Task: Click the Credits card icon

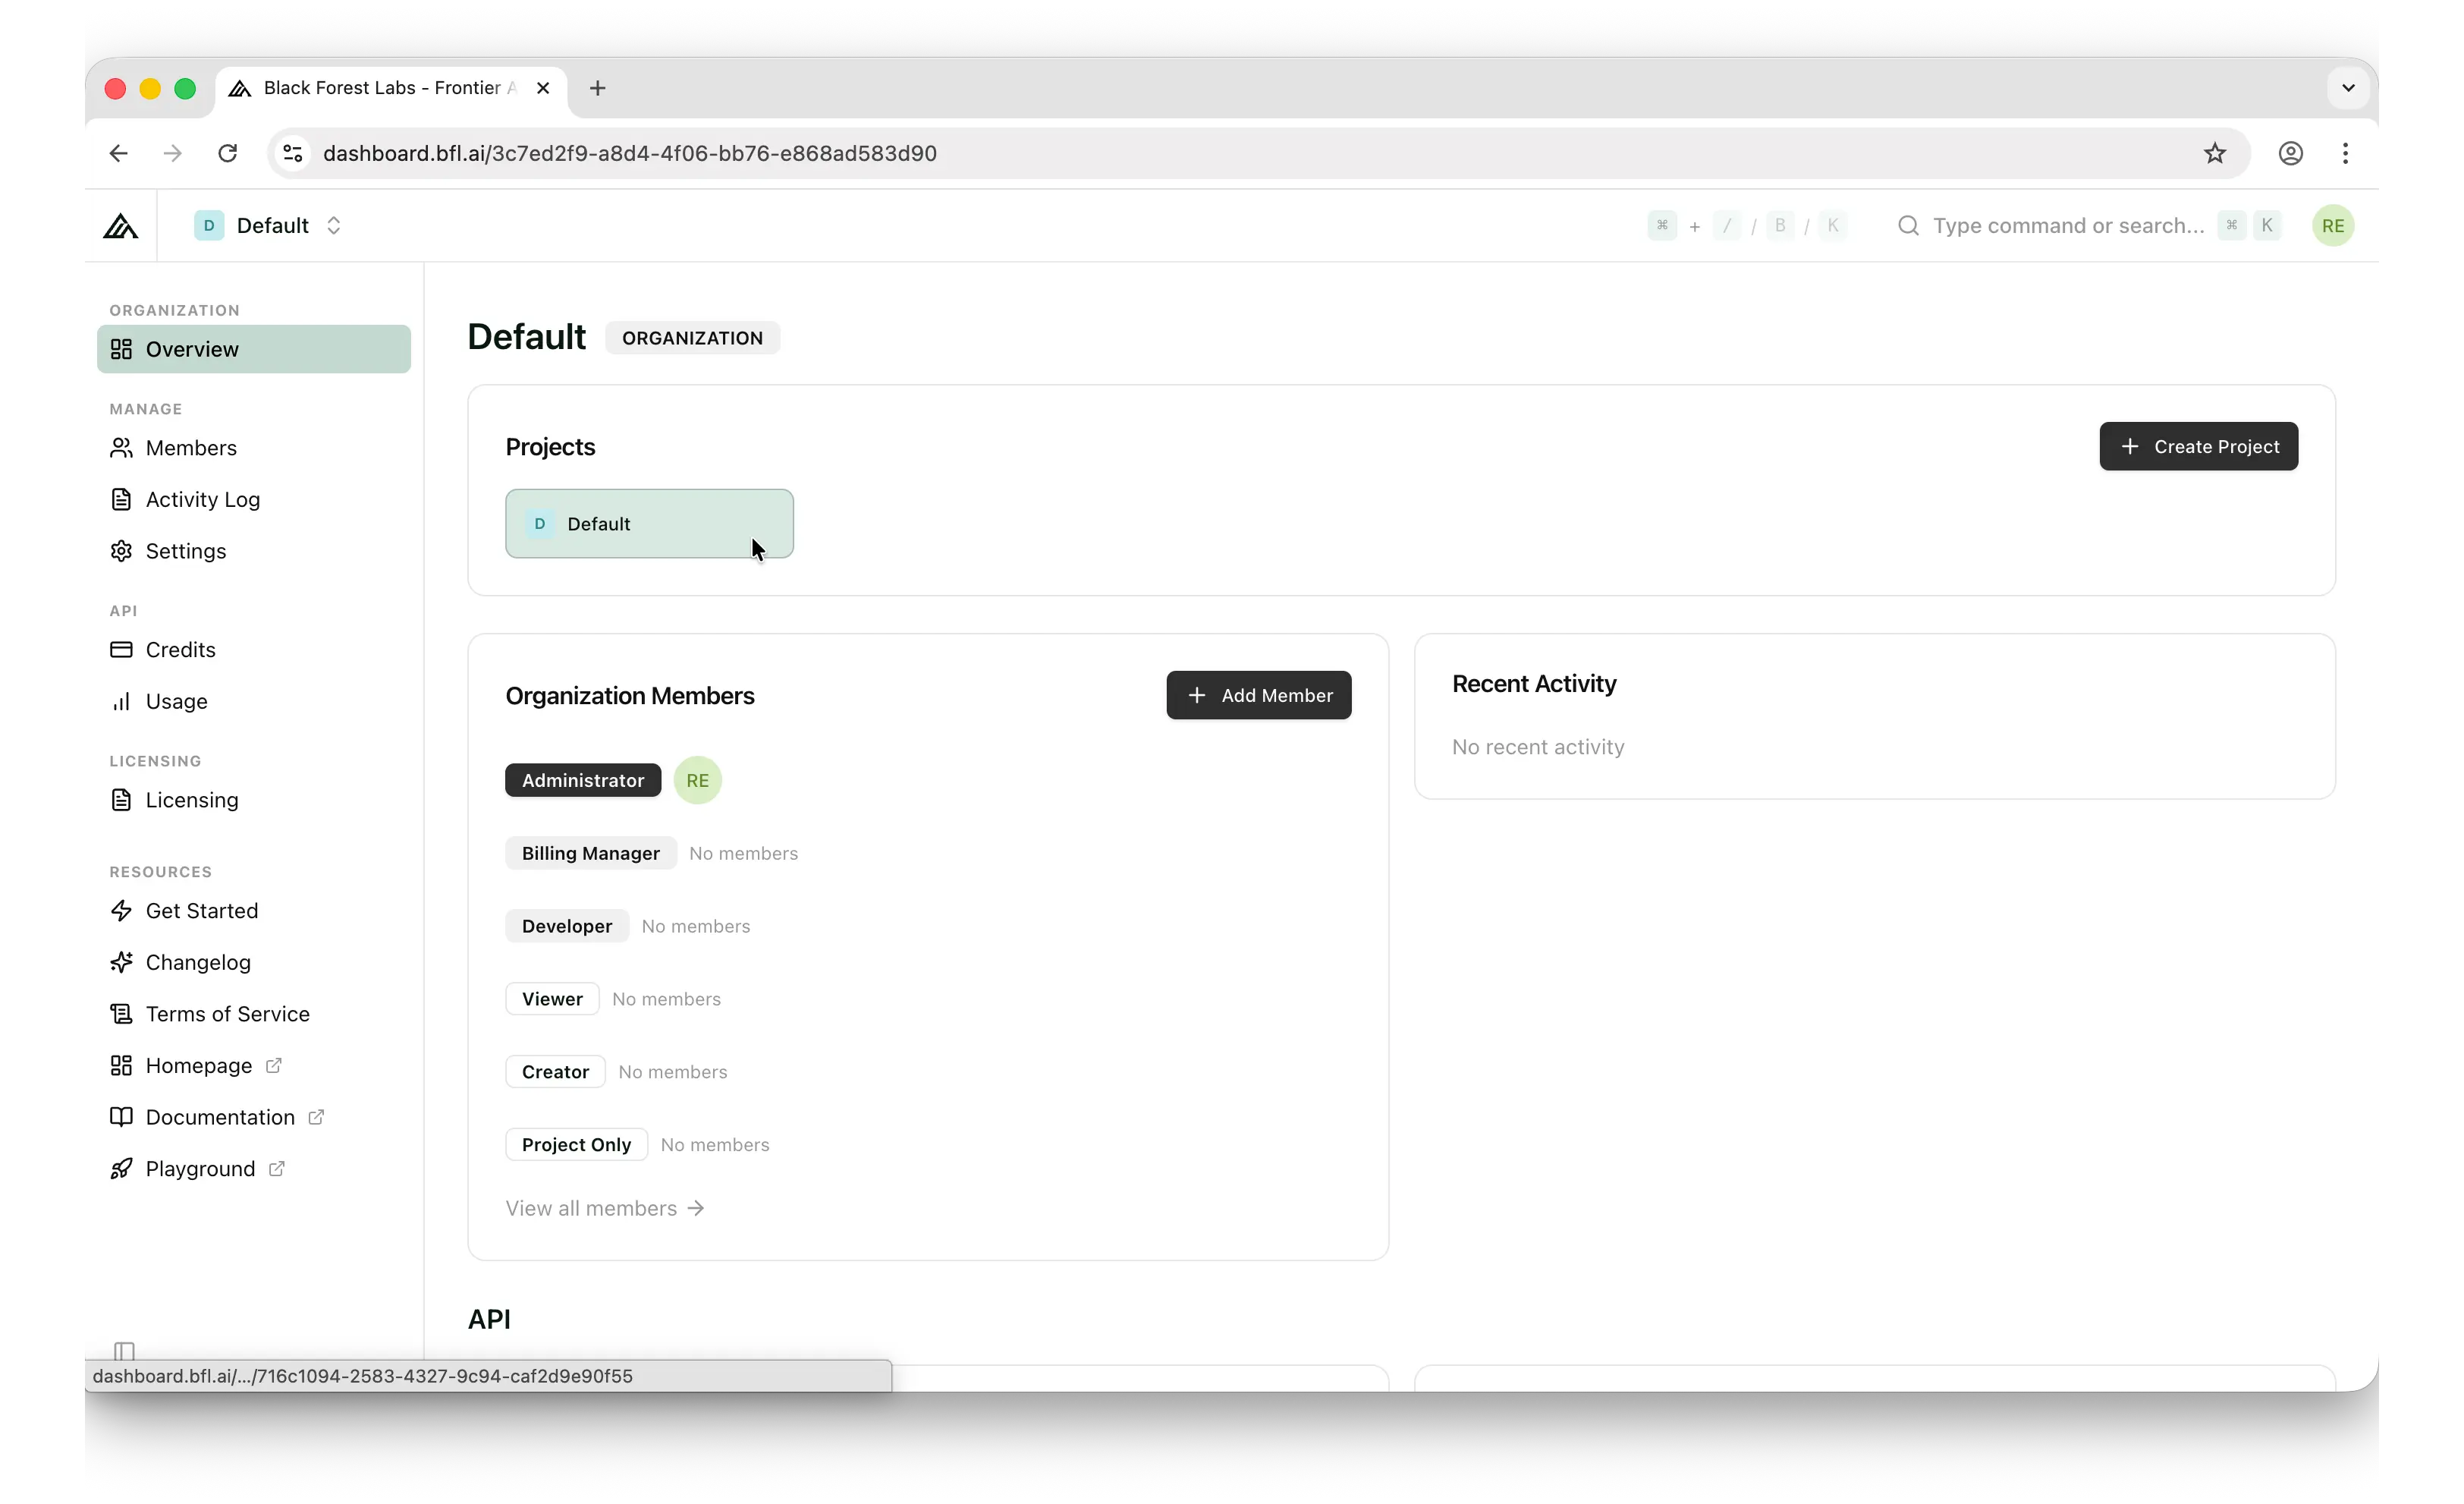Action: click(121, 650)
